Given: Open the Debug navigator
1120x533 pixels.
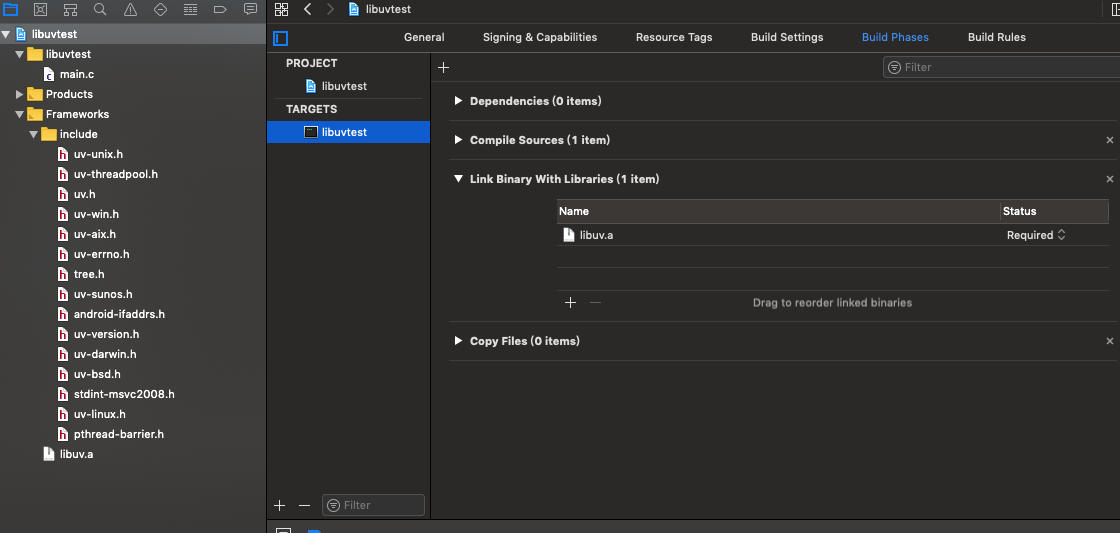Looking at the screenshot, I should click(190, 9).
